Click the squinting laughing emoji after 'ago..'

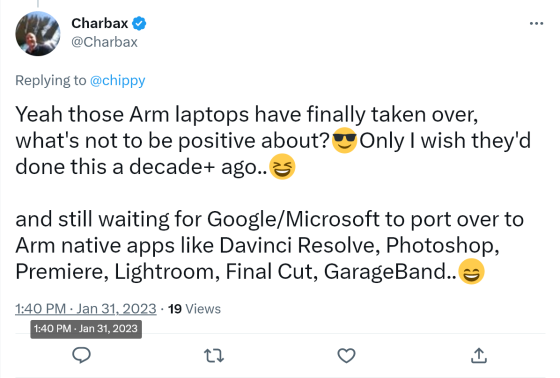pos(282,166)
